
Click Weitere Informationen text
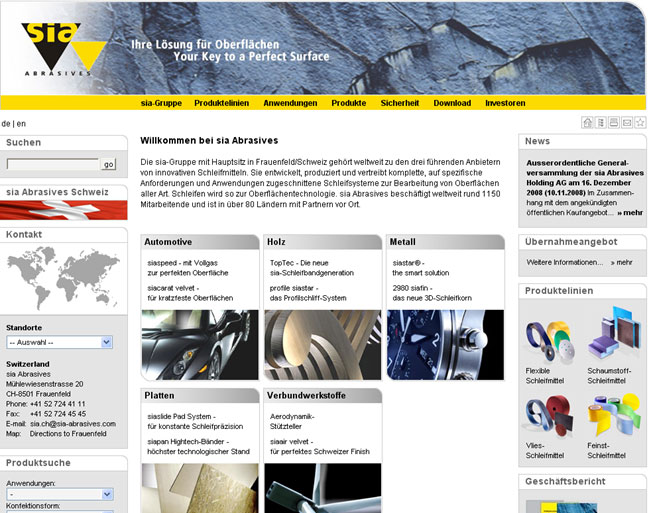565,262
